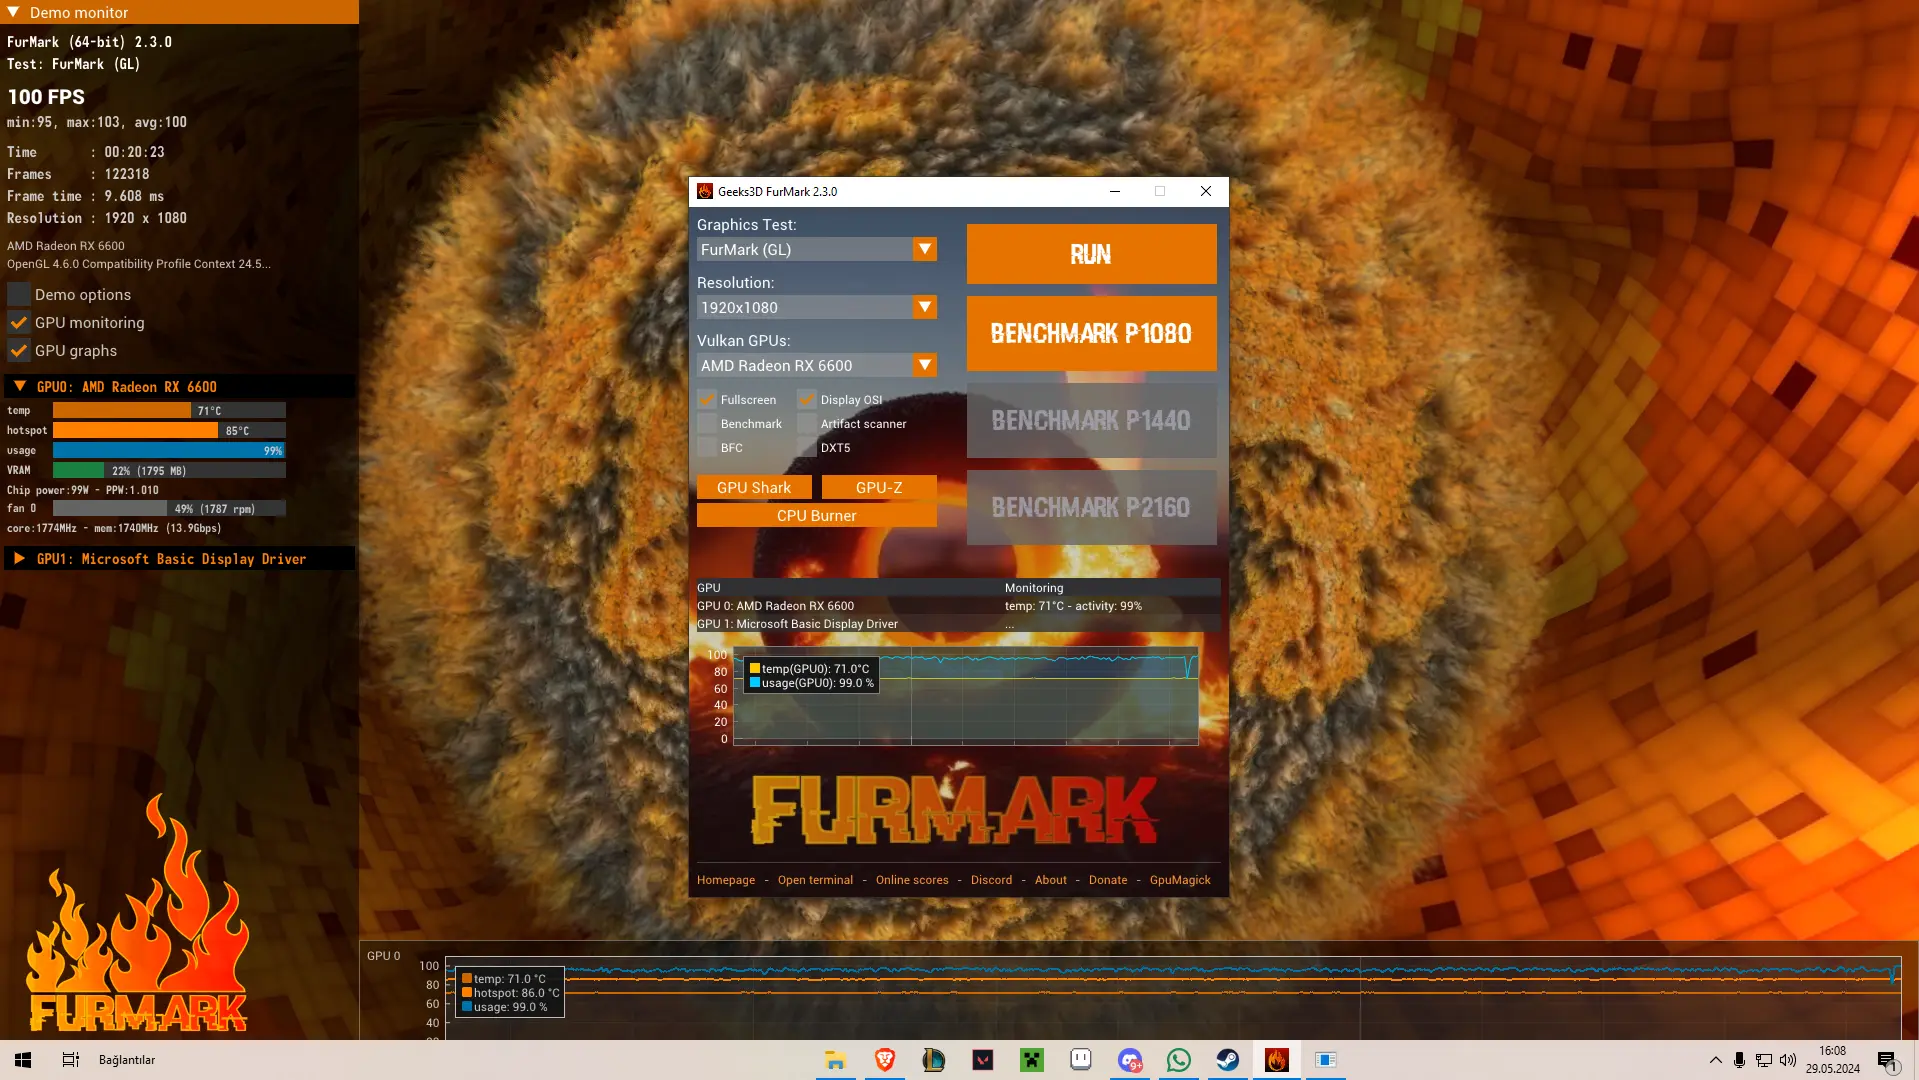
Task: Open the Vulkan GPUs dropdown arrow
Action: [x=925, y=365]
